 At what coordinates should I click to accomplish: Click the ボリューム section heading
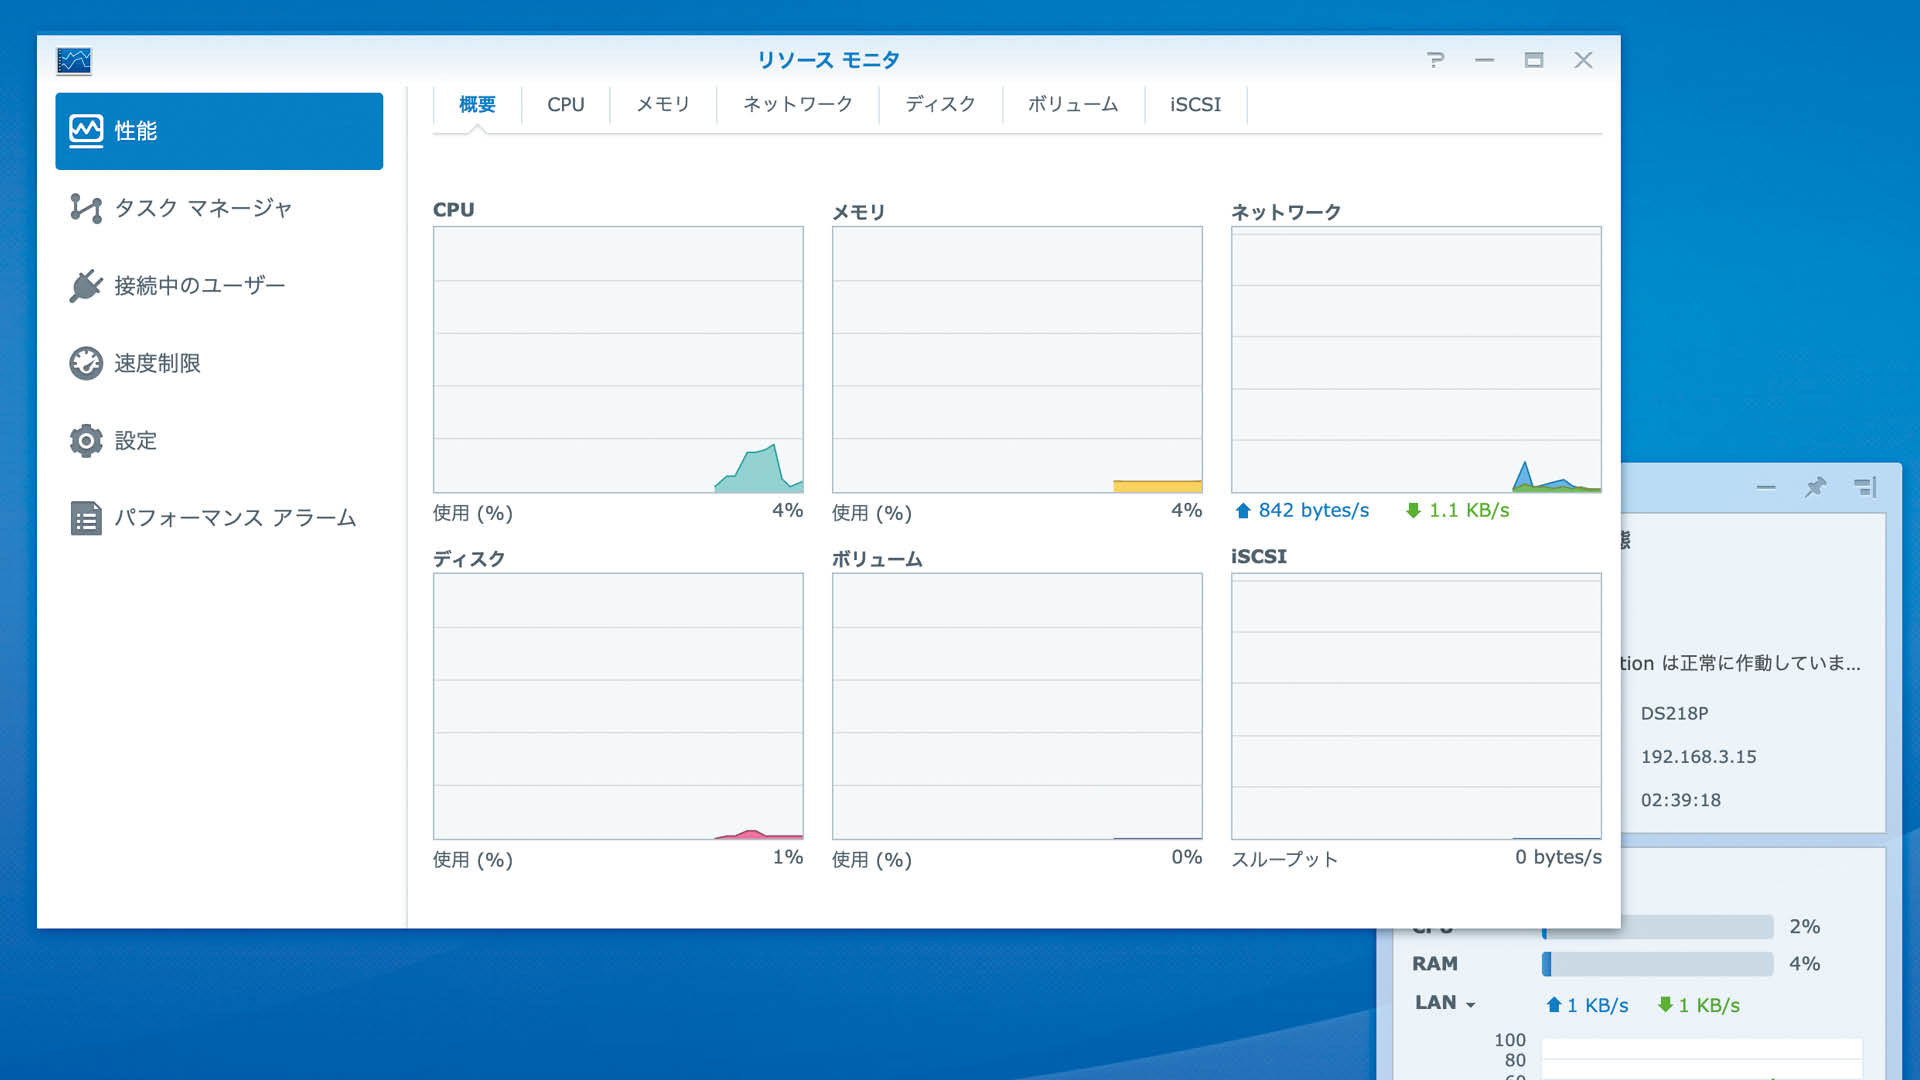[x=877, y=559]
